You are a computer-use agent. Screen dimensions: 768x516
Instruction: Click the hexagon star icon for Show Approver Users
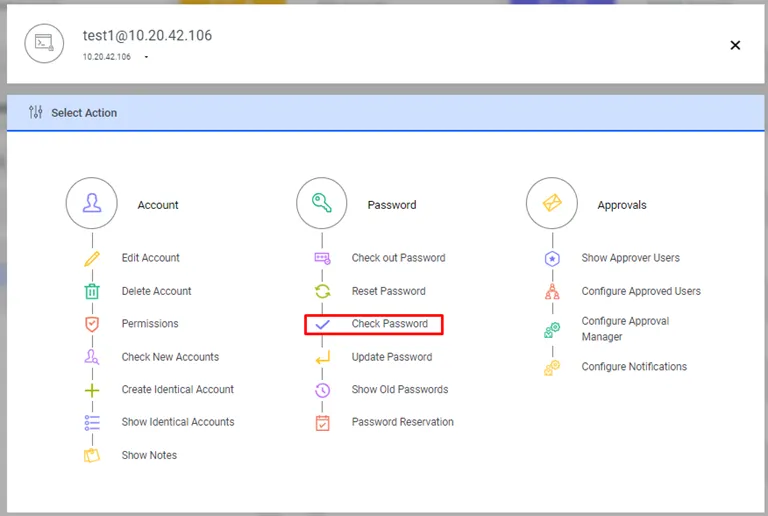click(x=552, y=258)
